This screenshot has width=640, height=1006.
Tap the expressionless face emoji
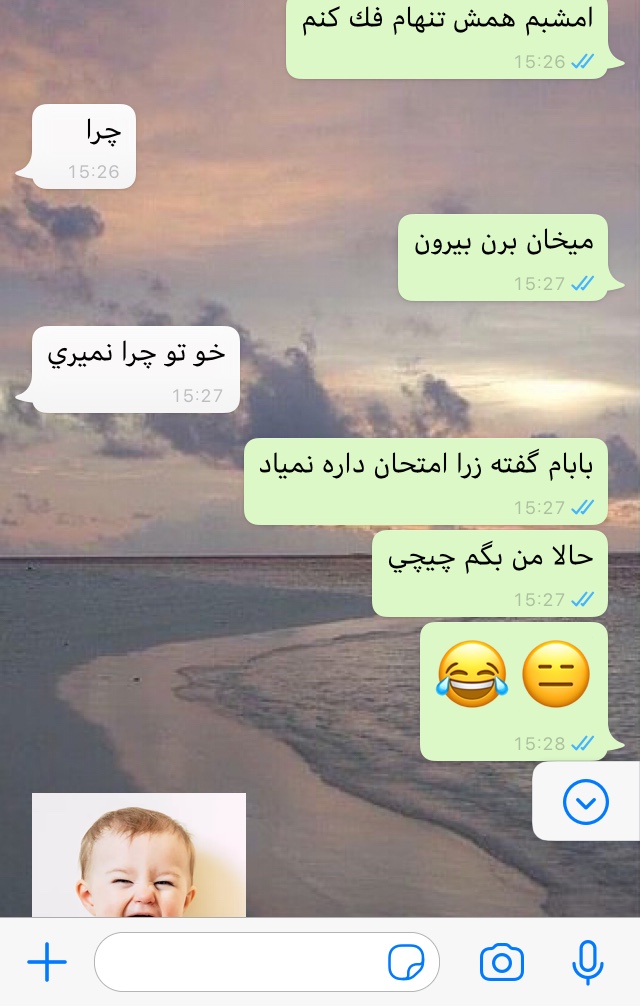555,674
